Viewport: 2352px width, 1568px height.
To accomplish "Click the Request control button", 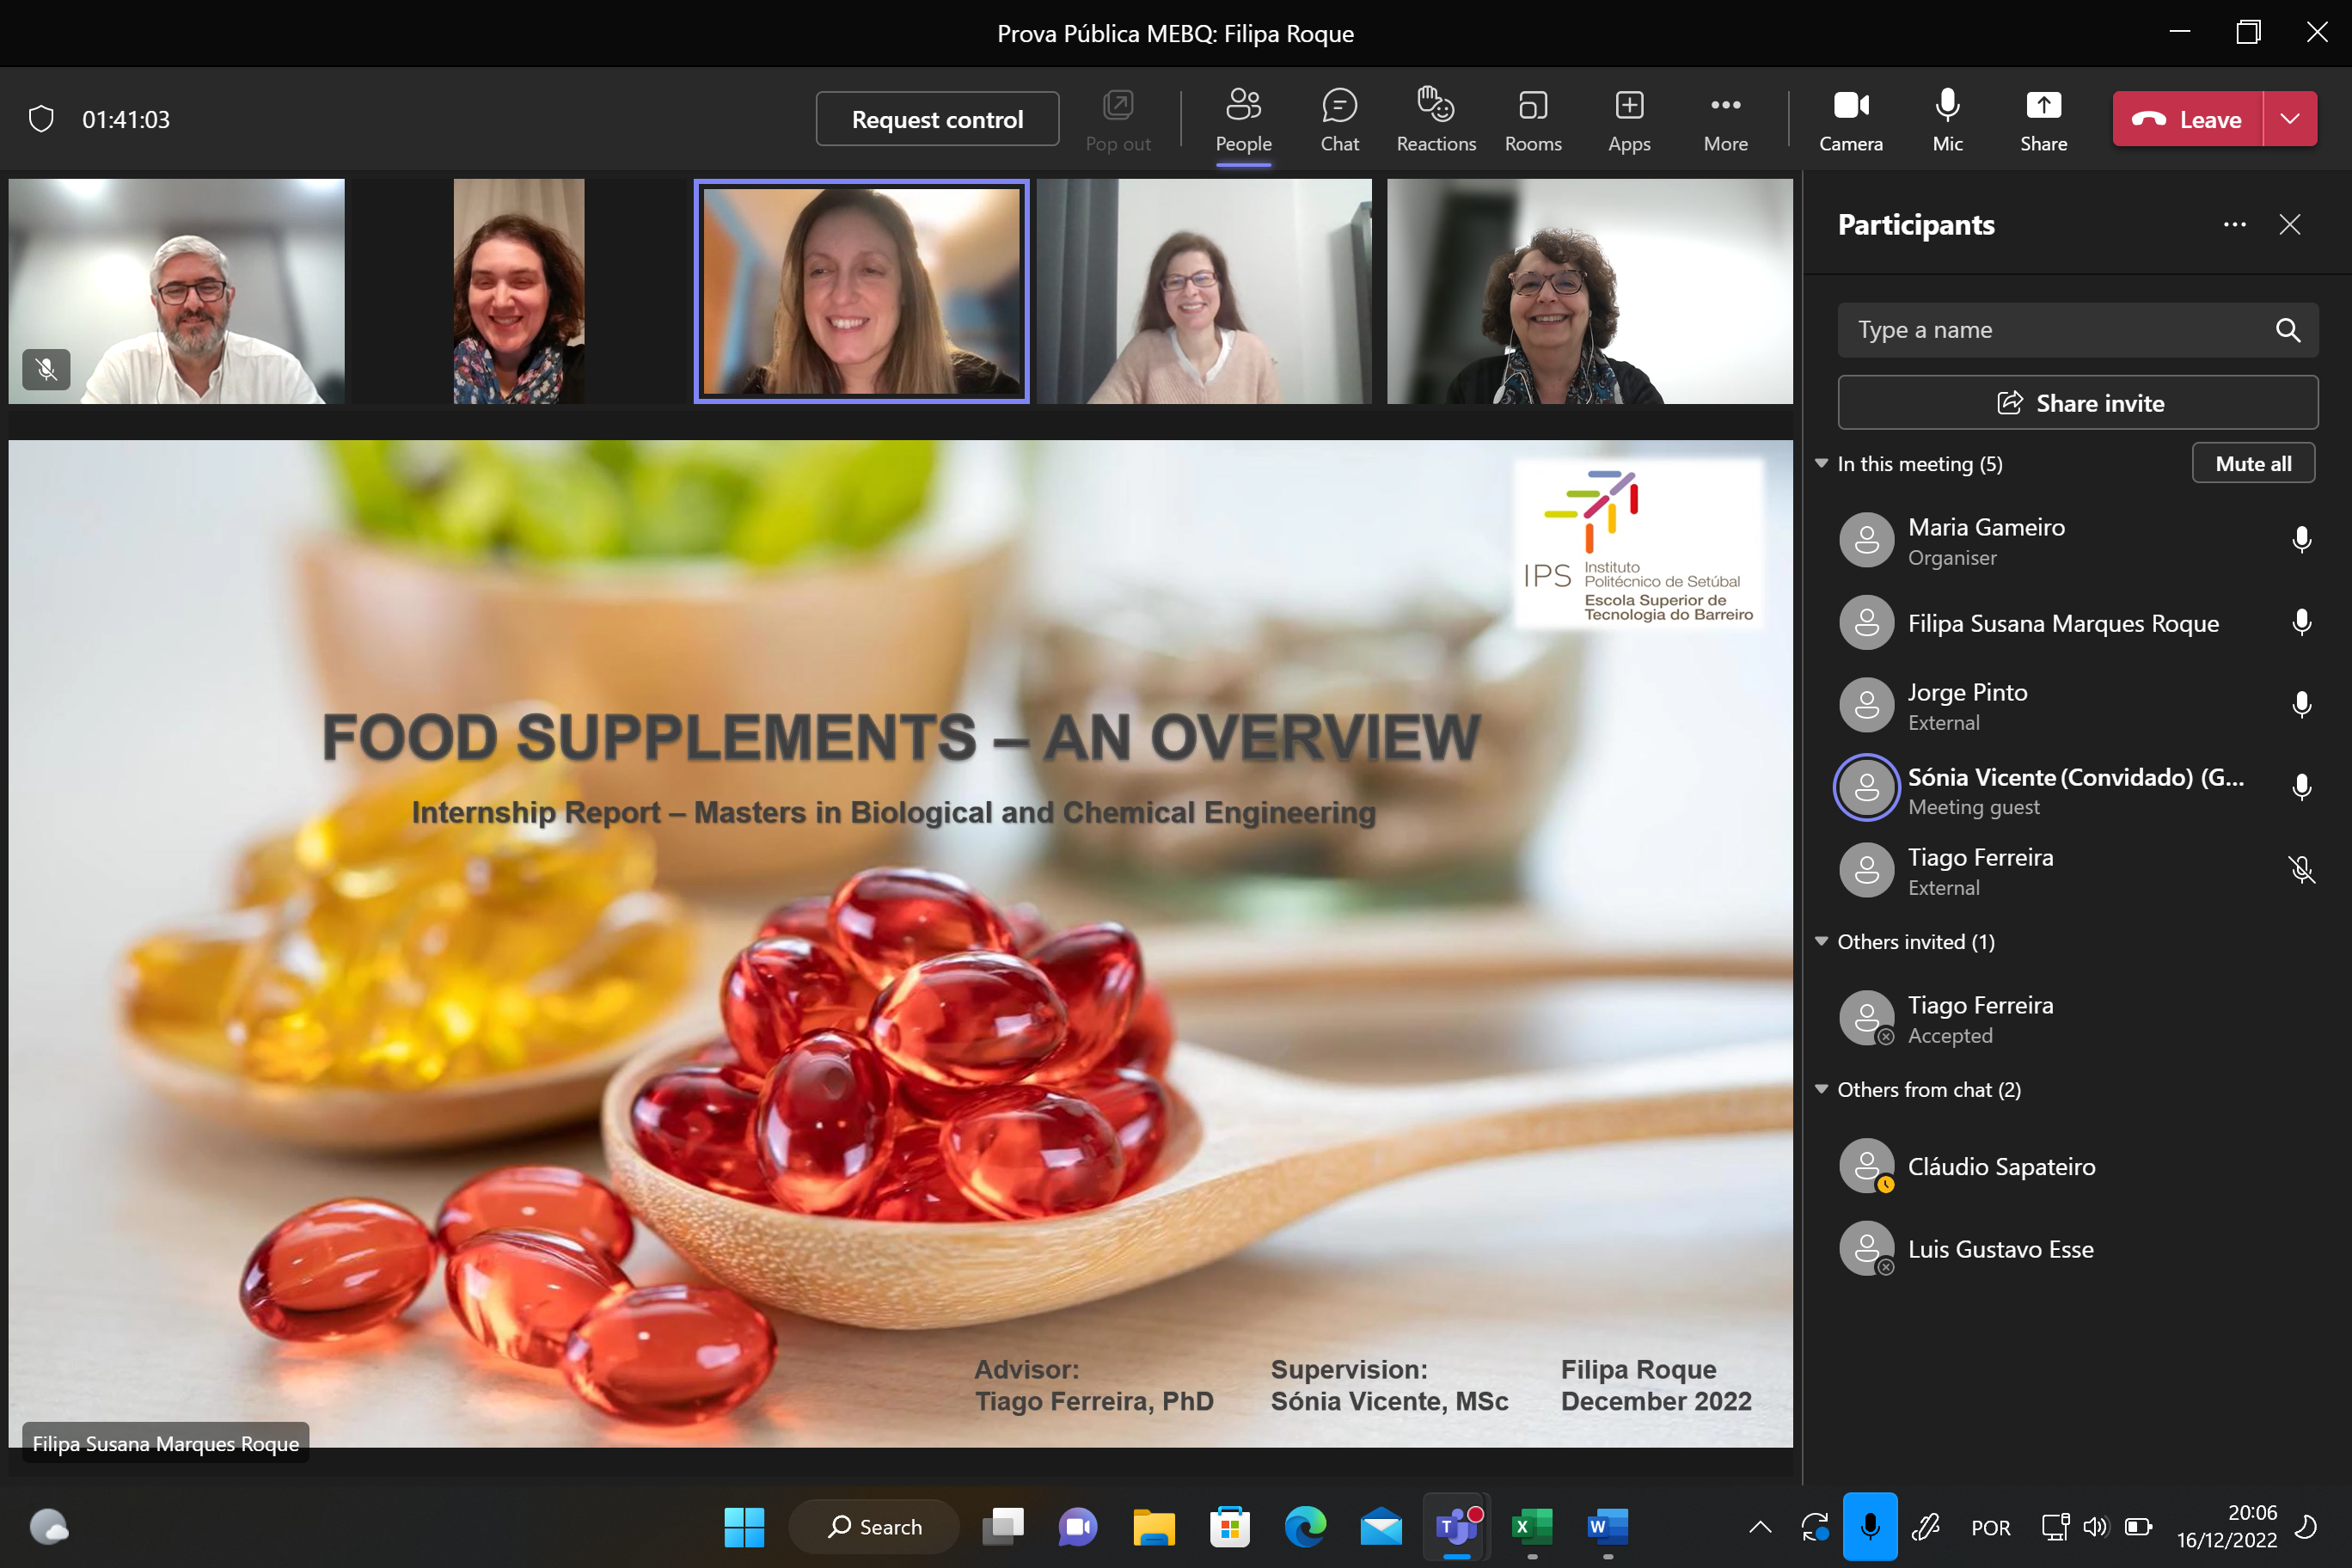I will pyautogui.click(x=937, y=119).
